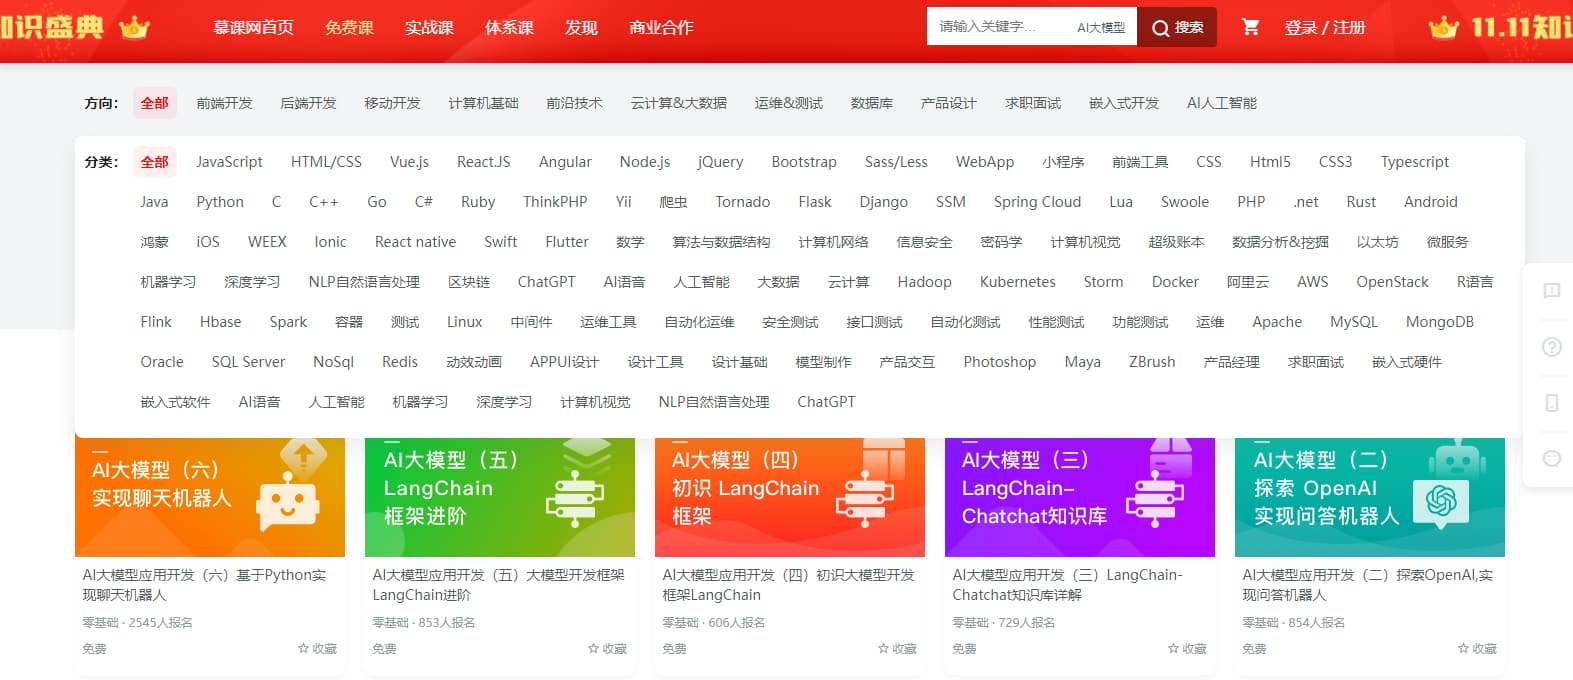Select 前端开发 direction filter

tap(224, 103)
